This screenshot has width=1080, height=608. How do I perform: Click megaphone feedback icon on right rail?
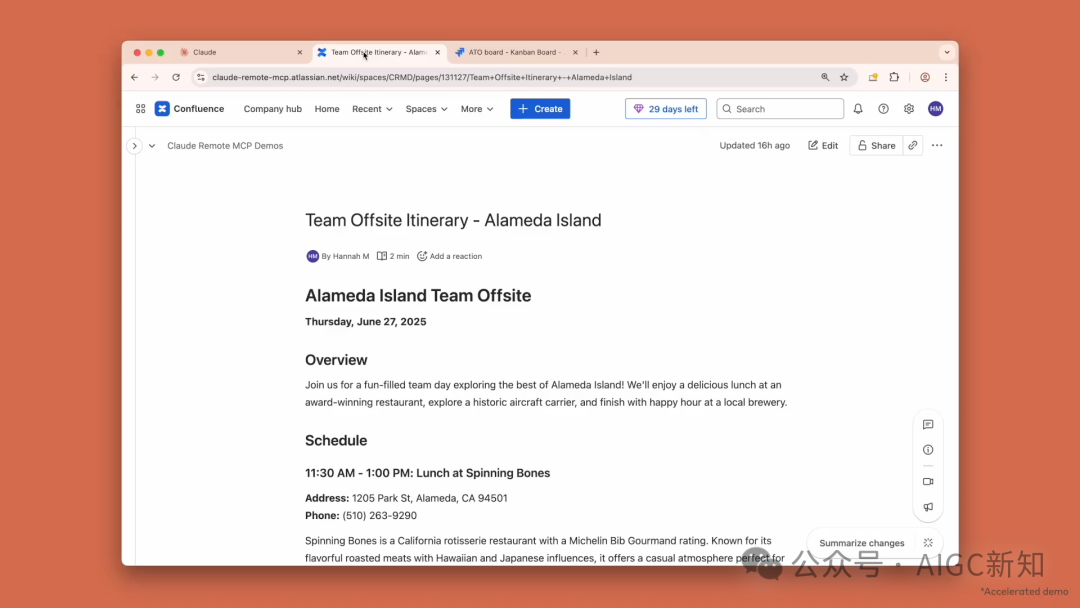point(928,507)
